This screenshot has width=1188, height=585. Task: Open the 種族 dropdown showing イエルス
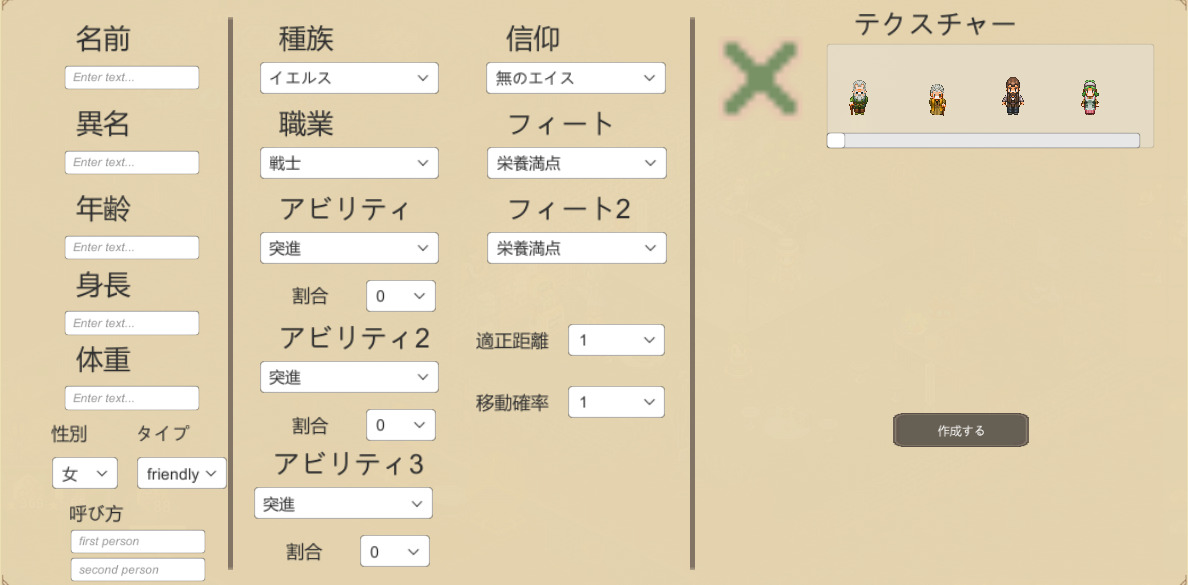(x=349, y=78)
